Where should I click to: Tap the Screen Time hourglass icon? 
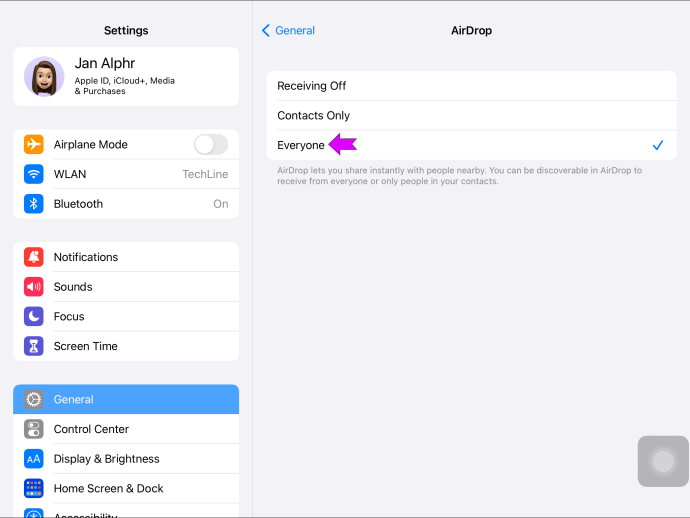click(x=34, y=346)
